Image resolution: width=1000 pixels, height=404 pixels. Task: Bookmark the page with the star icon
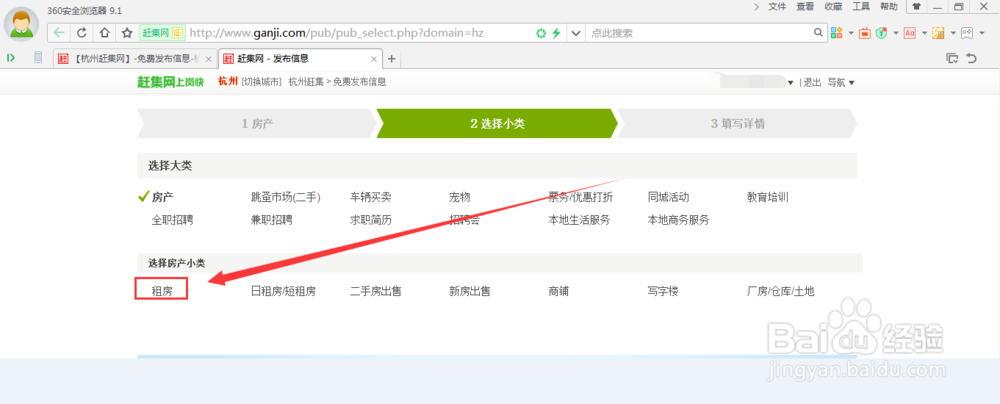click(127, 33)
